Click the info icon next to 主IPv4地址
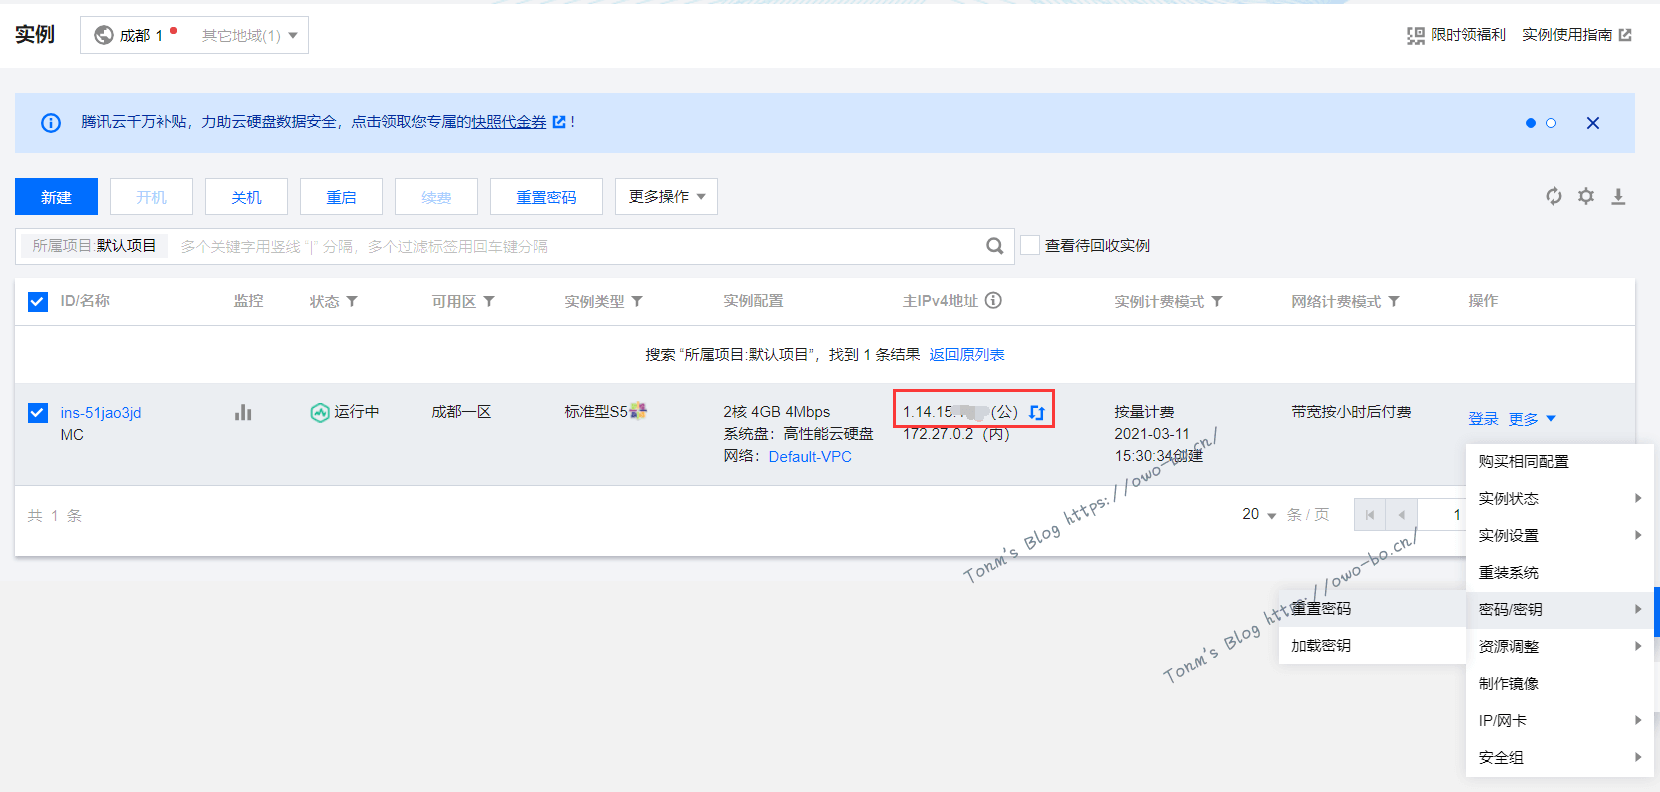The width and height of the screenshot is (1660, 792). [x=993, y=300]
